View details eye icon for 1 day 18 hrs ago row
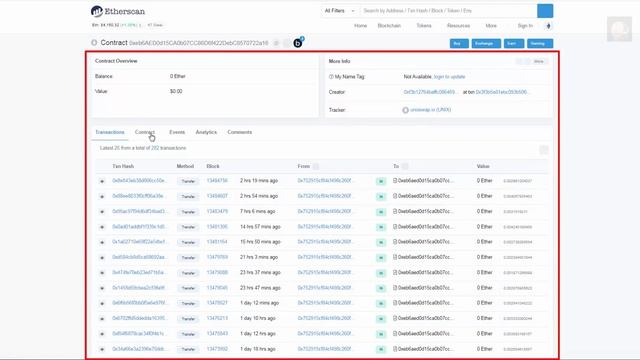640x360 pixels. [x=102, y=349]
